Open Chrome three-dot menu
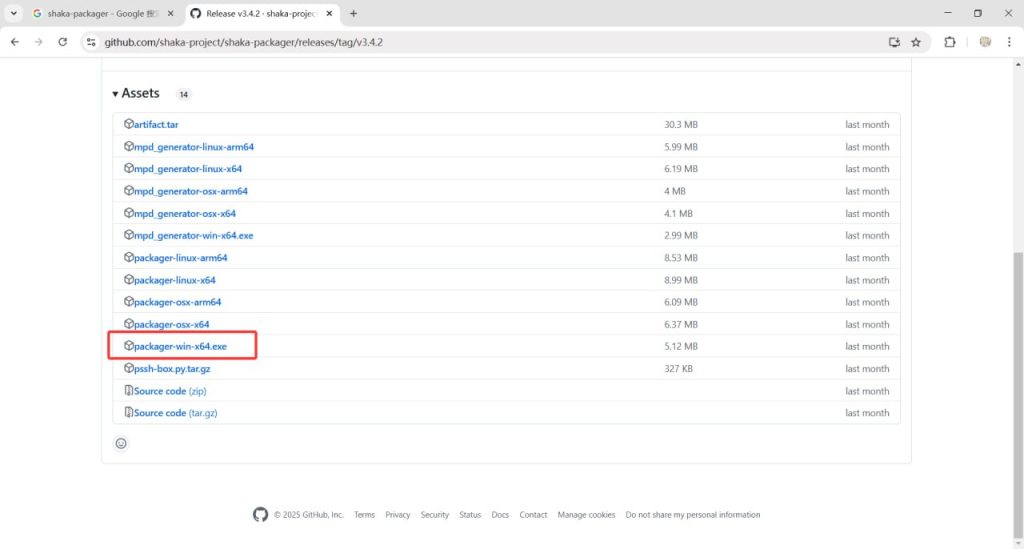1024x549 pixels. tap(1009, 42)
